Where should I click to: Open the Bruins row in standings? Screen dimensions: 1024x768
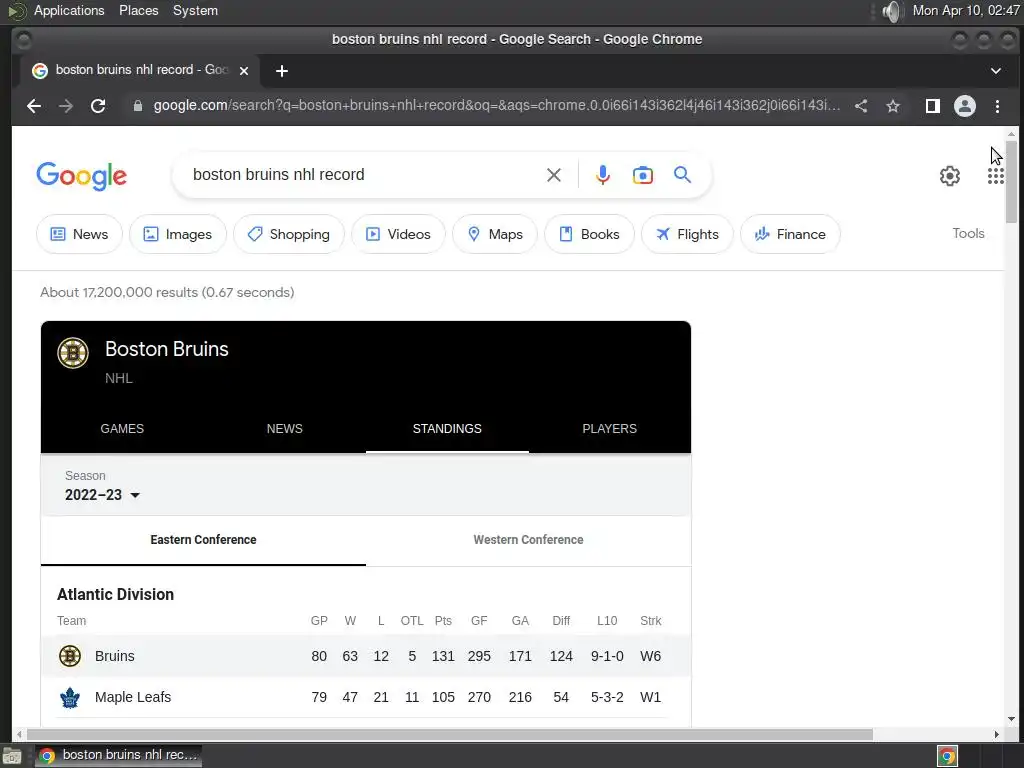(366, 656)
